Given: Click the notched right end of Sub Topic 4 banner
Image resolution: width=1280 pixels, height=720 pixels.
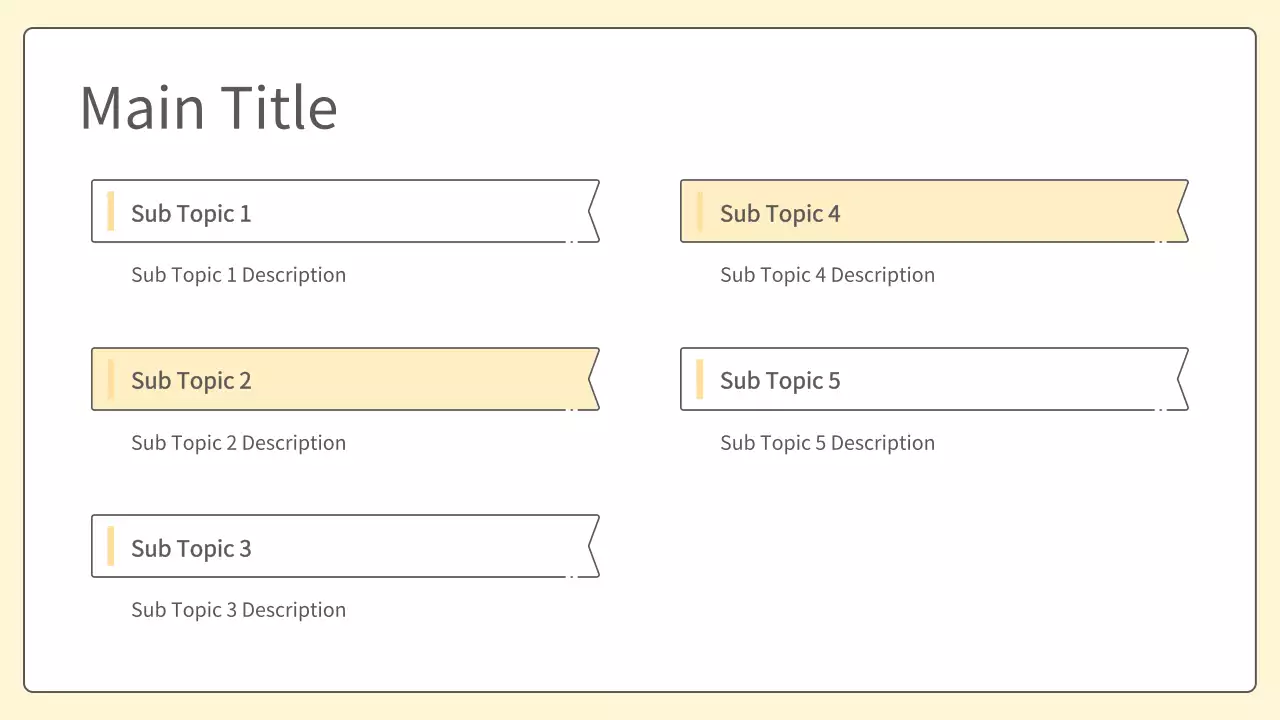Looking at the screenshot, I should [1177, 211].
